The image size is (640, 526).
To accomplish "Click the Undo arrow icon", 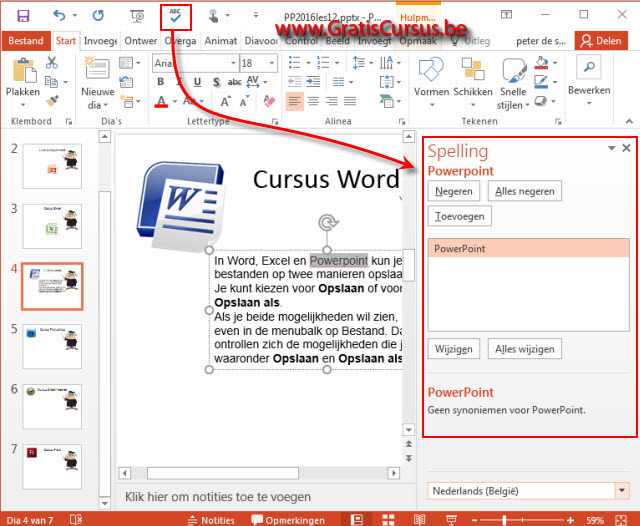I will (x=60, y=16).
